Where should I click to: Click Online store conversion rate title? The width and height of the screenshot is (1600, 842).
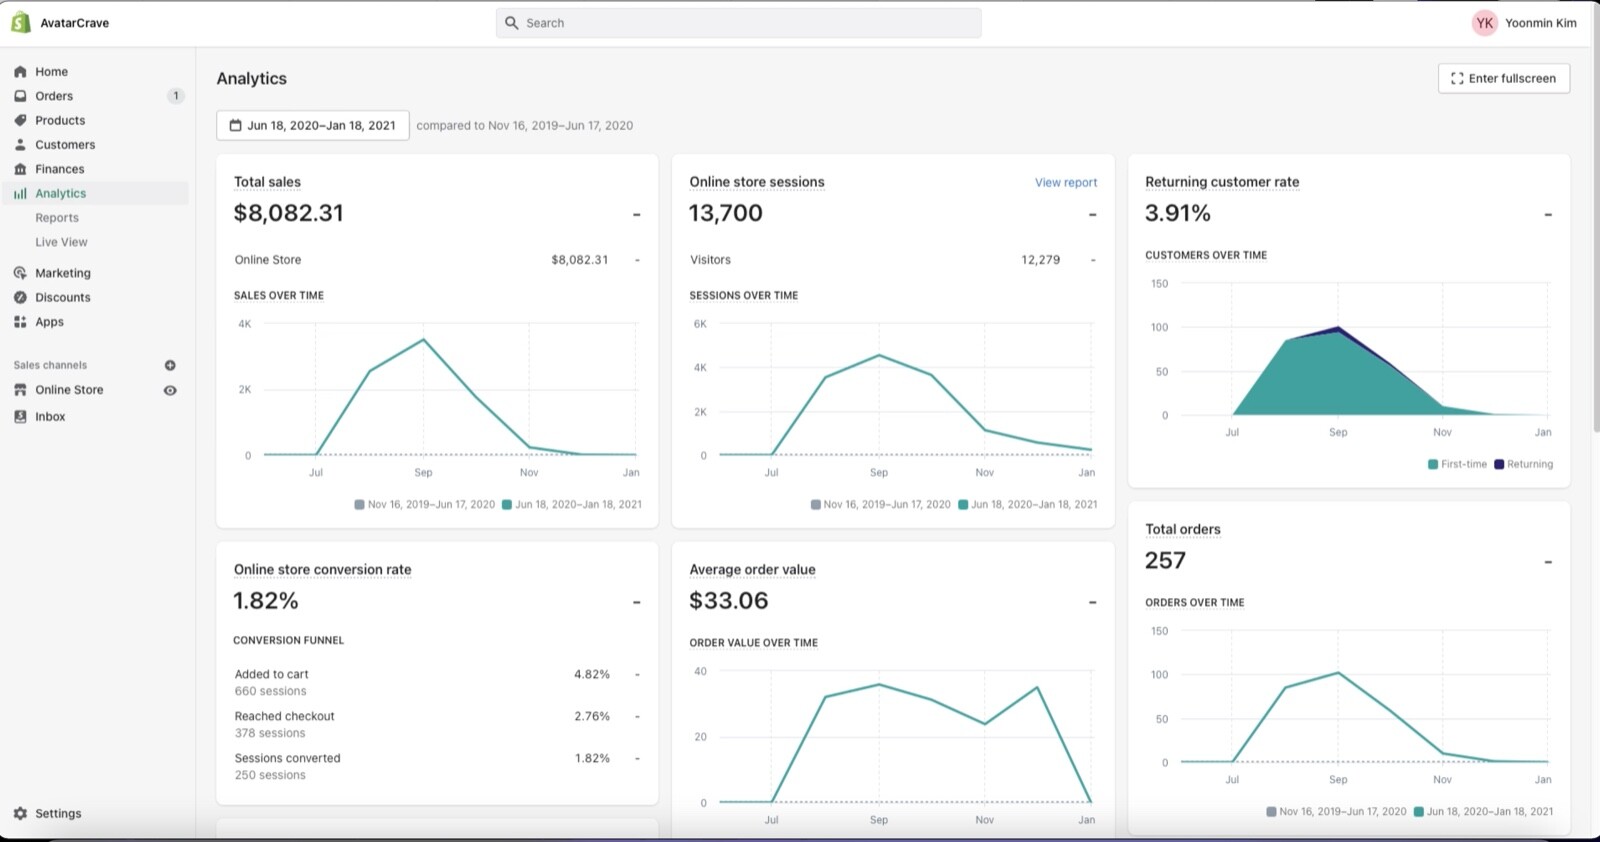tap(323, 570)
